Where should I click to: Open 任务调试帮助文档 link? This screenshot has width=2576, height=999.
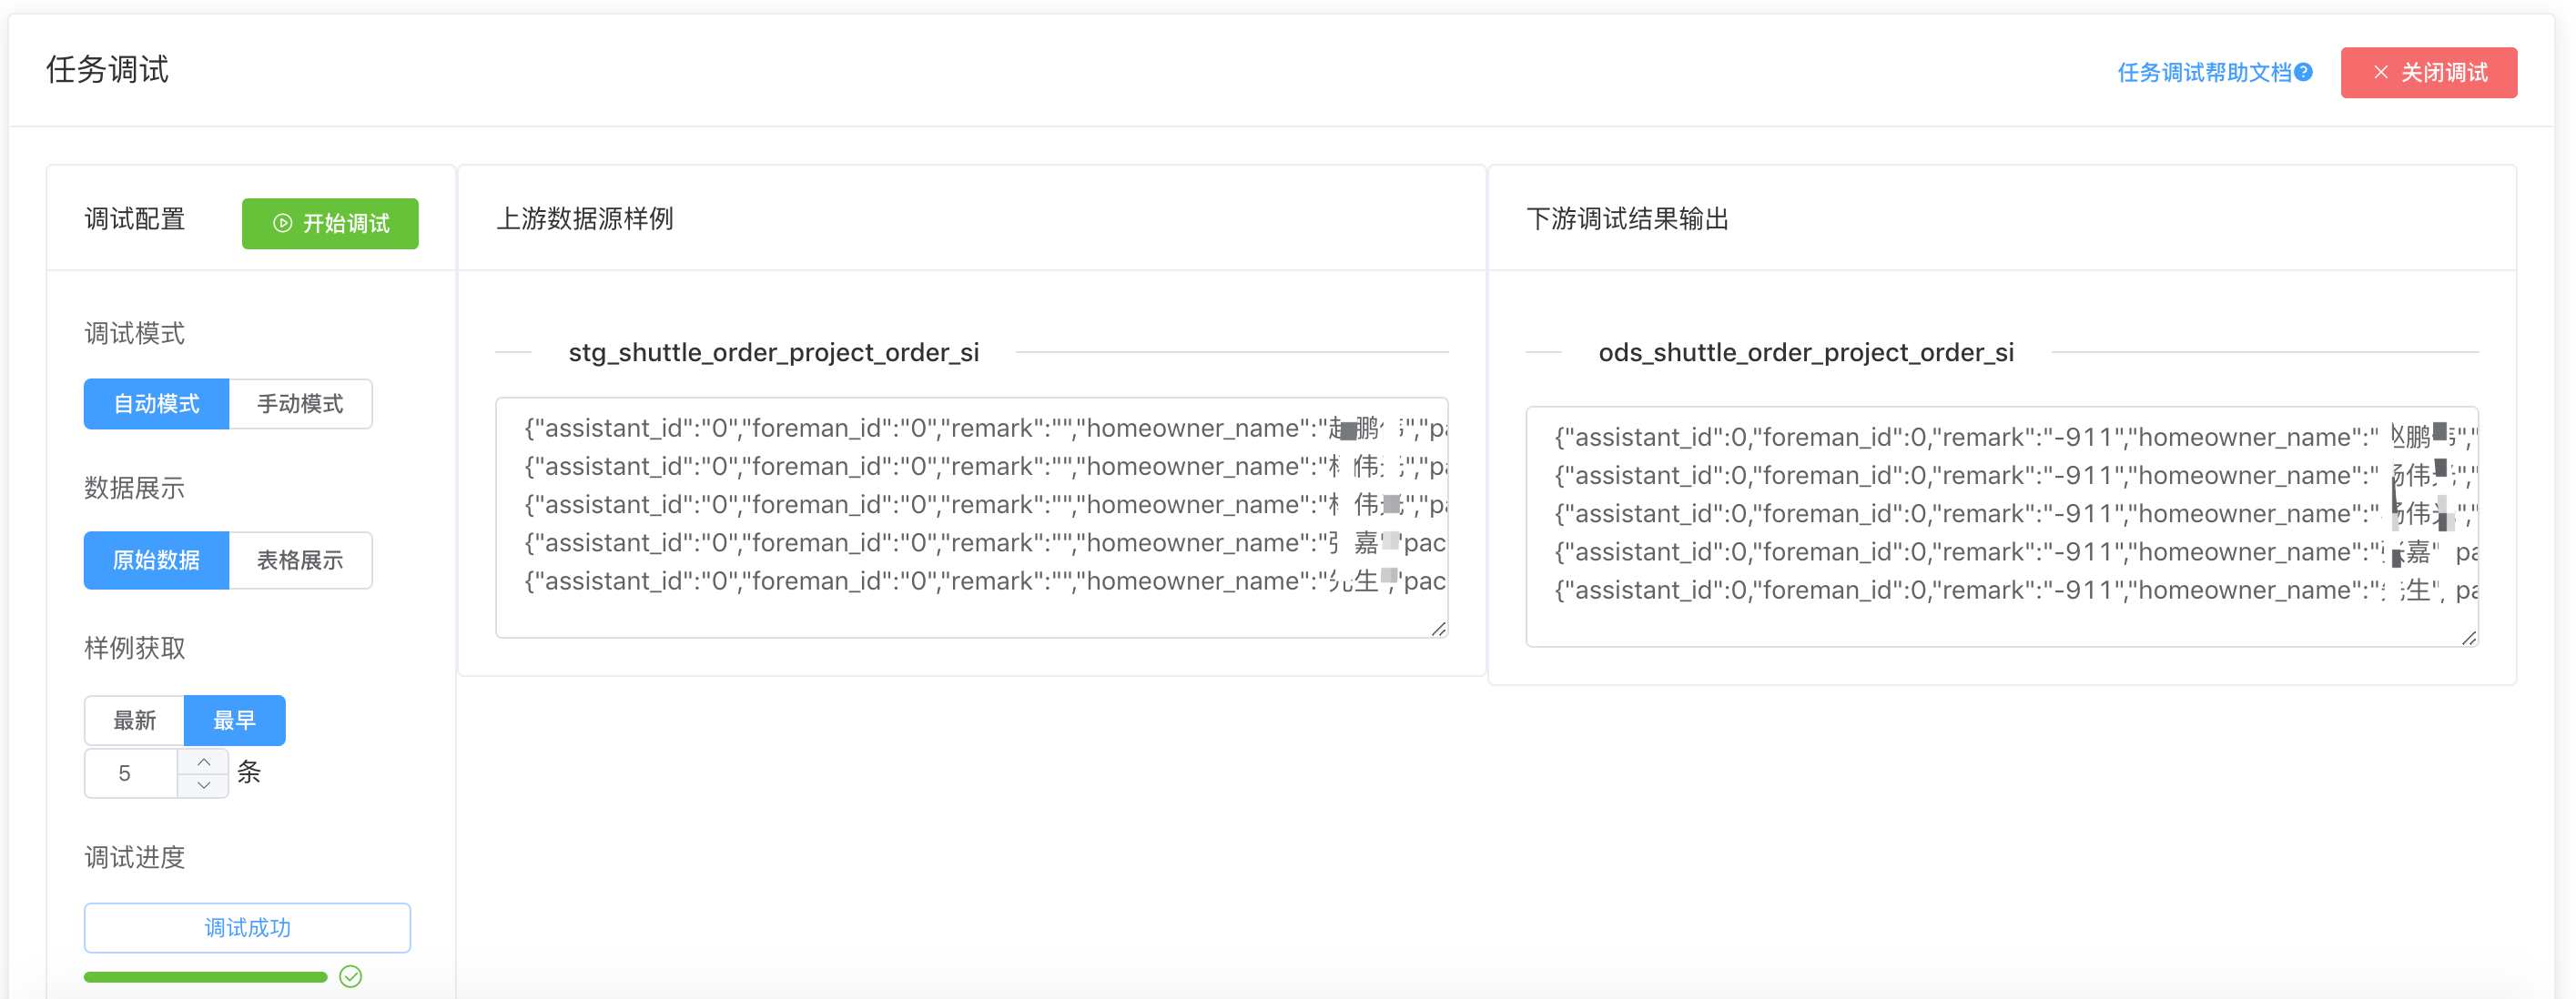point(2203,72)
